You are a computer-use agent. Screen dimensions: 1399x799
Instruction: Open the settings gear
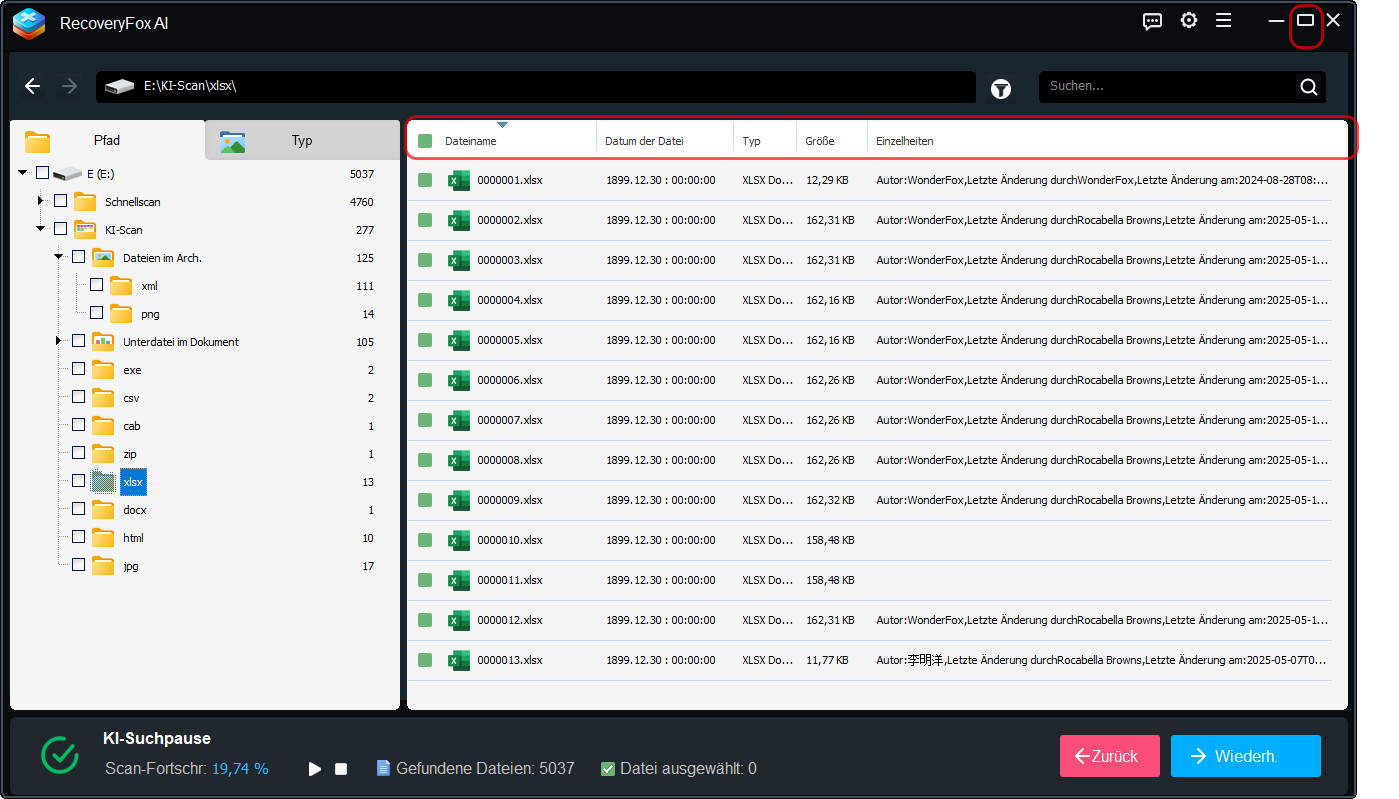point(1188,21)
